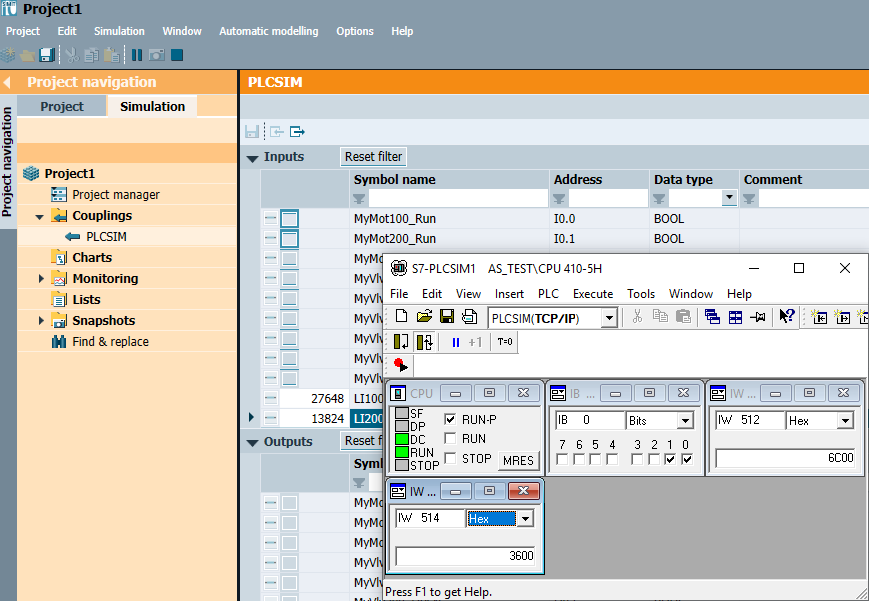Expand the Monitoring tree node

click(x=41, y=279)
